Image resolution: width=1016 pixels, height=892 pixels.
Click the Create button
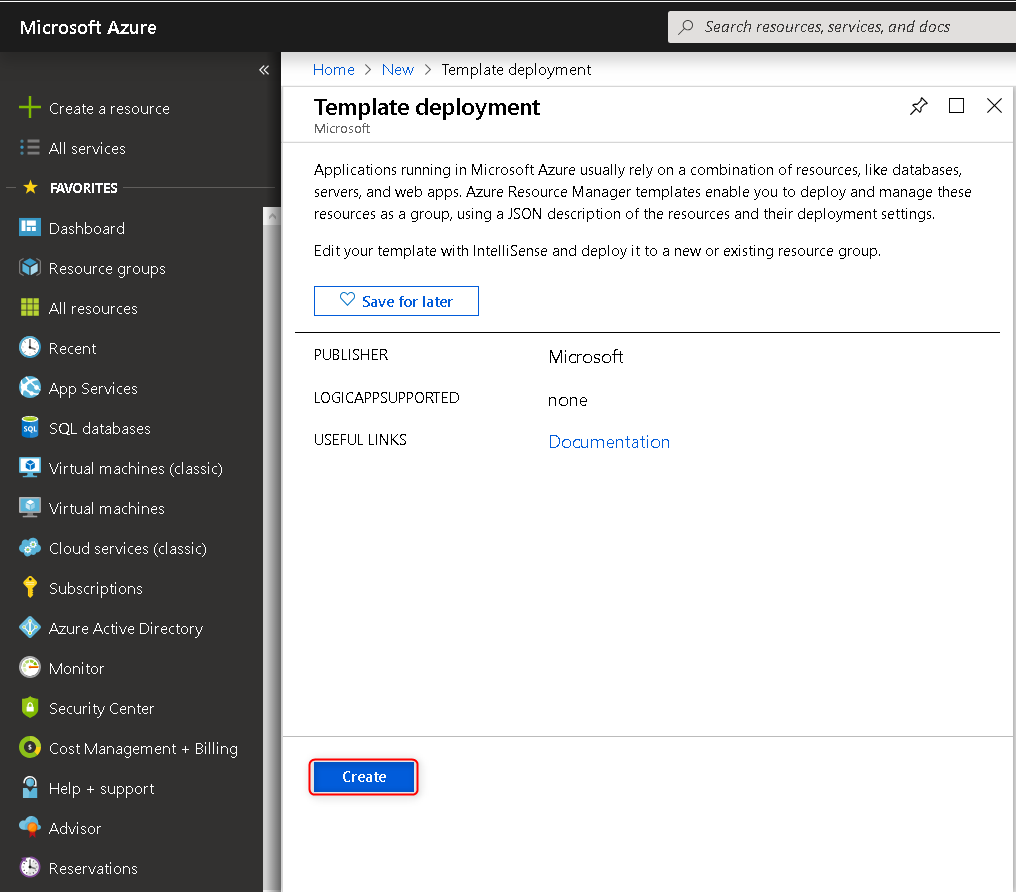pos(364,777)
